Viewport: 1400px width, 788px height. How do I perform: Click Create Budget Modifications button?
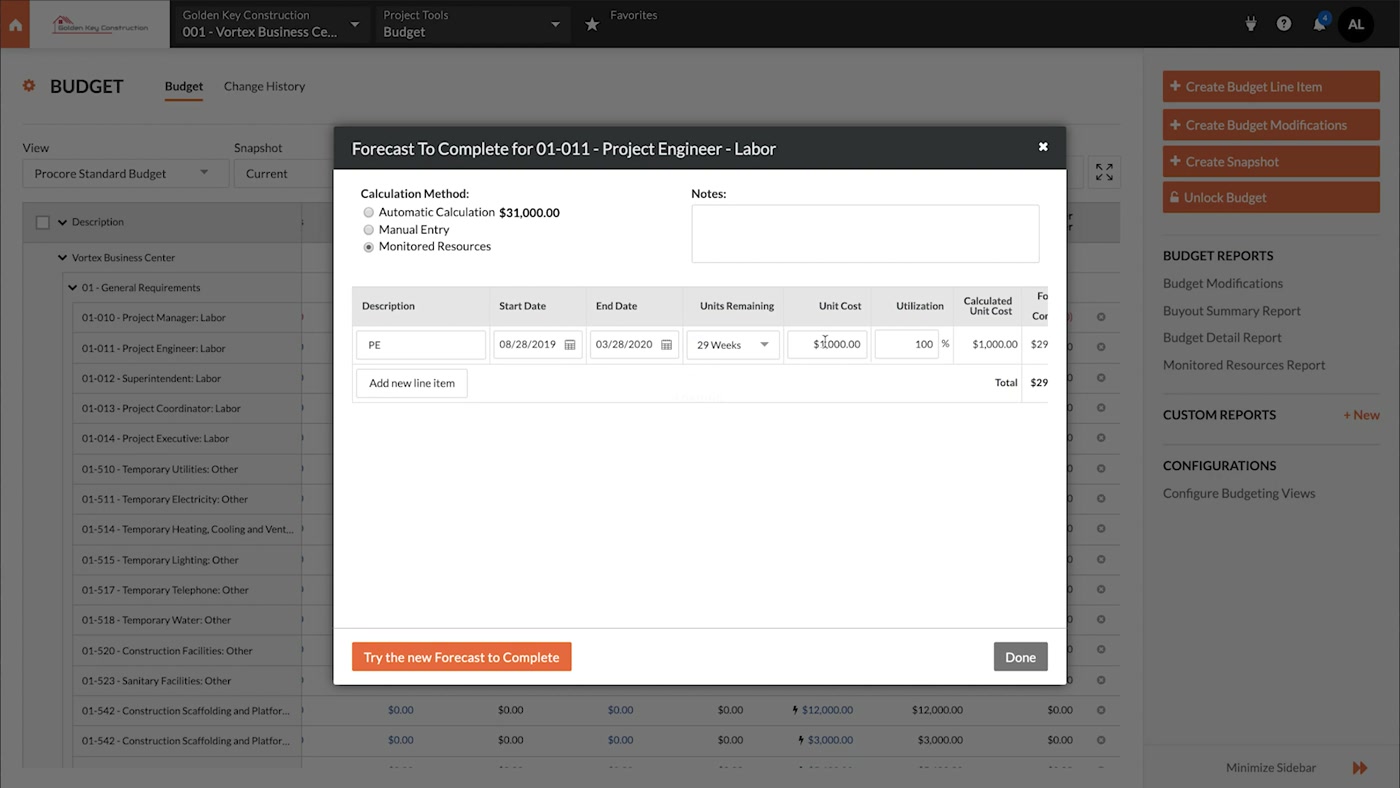pos(1271,125)
